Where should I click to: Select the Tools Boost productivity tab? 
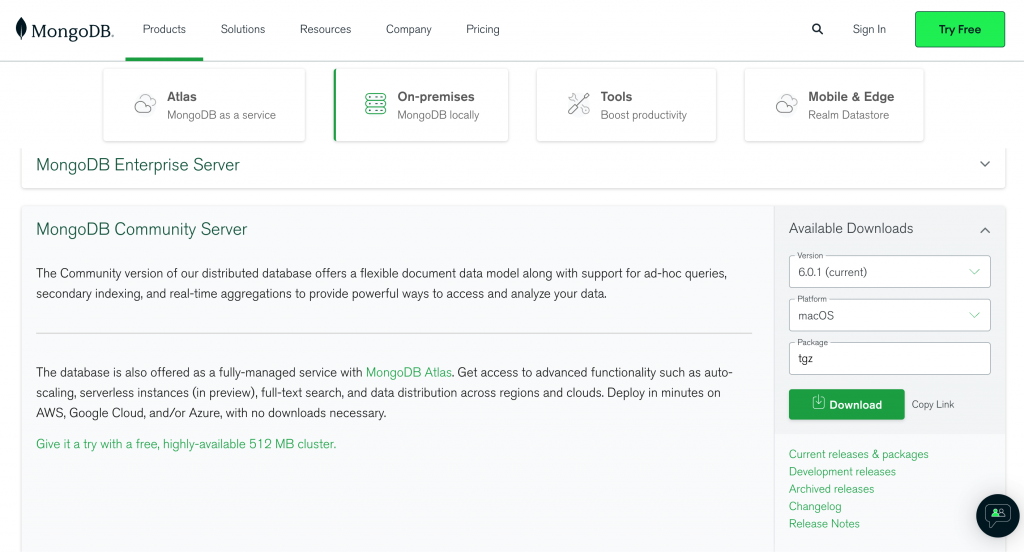click(x=626, y=105)
